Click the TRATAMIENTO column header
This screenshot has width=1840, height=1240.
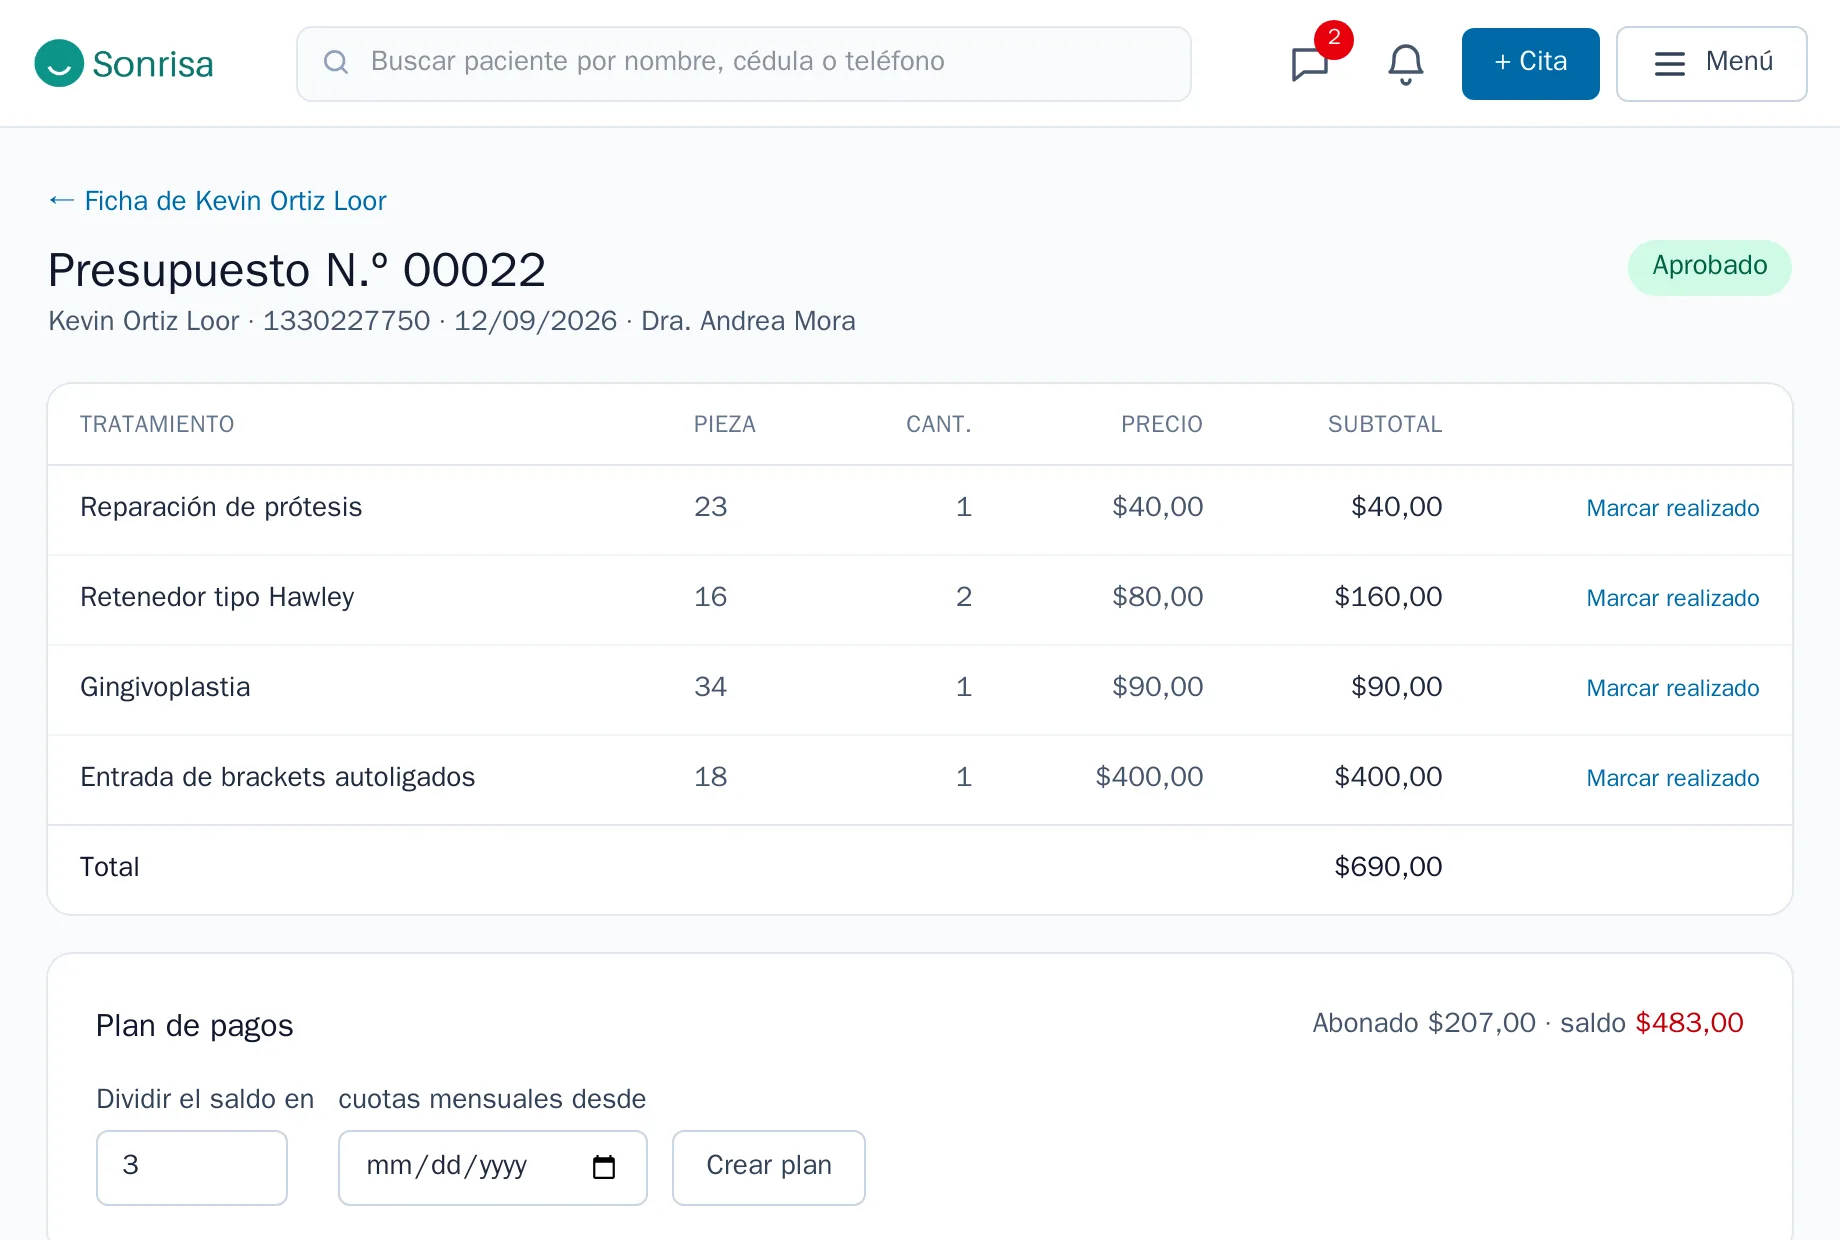(x=157, y=424)
